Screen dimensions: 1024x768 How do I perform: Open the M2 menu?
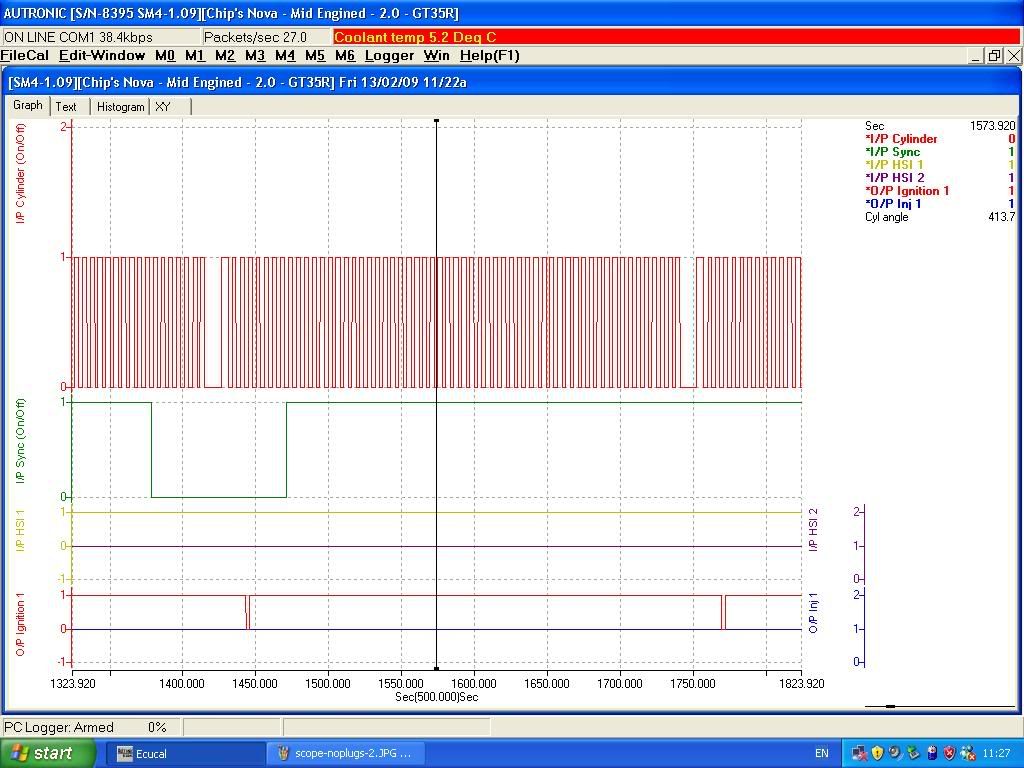(225, 56)
